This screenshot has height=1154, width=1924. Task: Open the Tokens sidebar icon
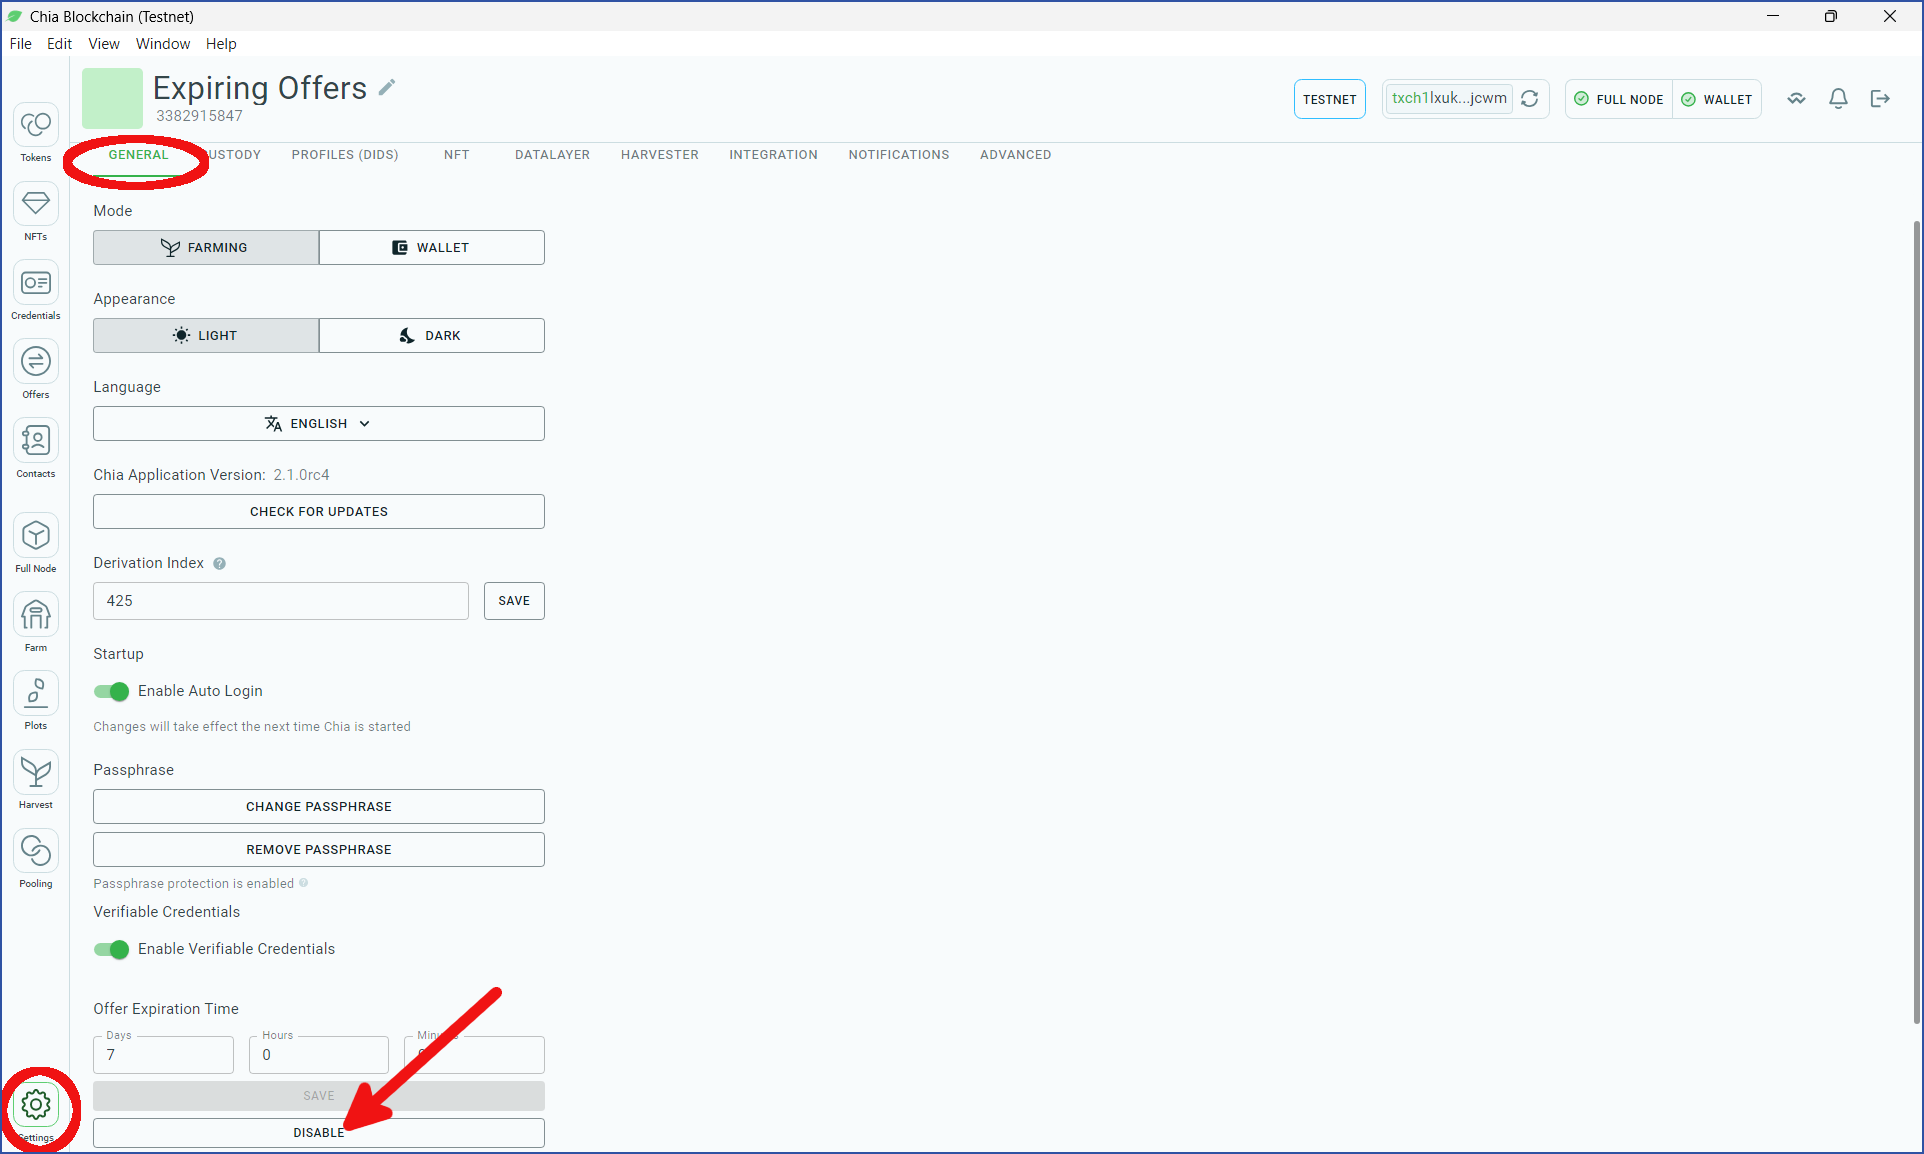36,125
